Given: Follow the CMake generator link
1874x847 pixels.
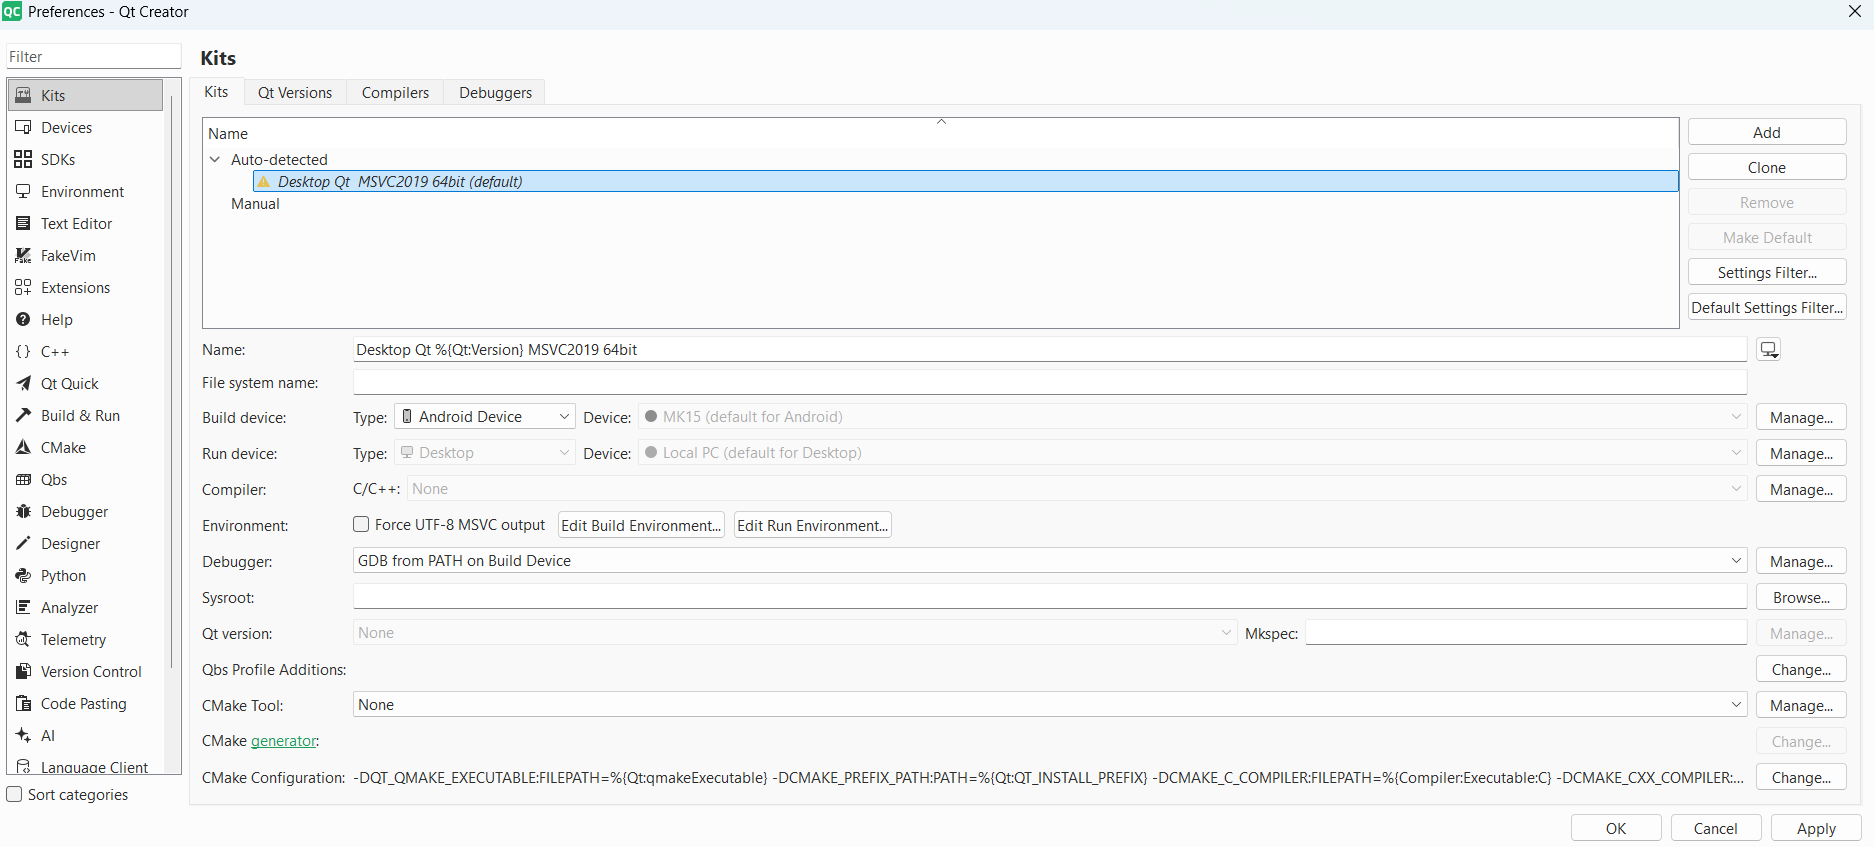Looking at the screenshot, I should point(283,741).
